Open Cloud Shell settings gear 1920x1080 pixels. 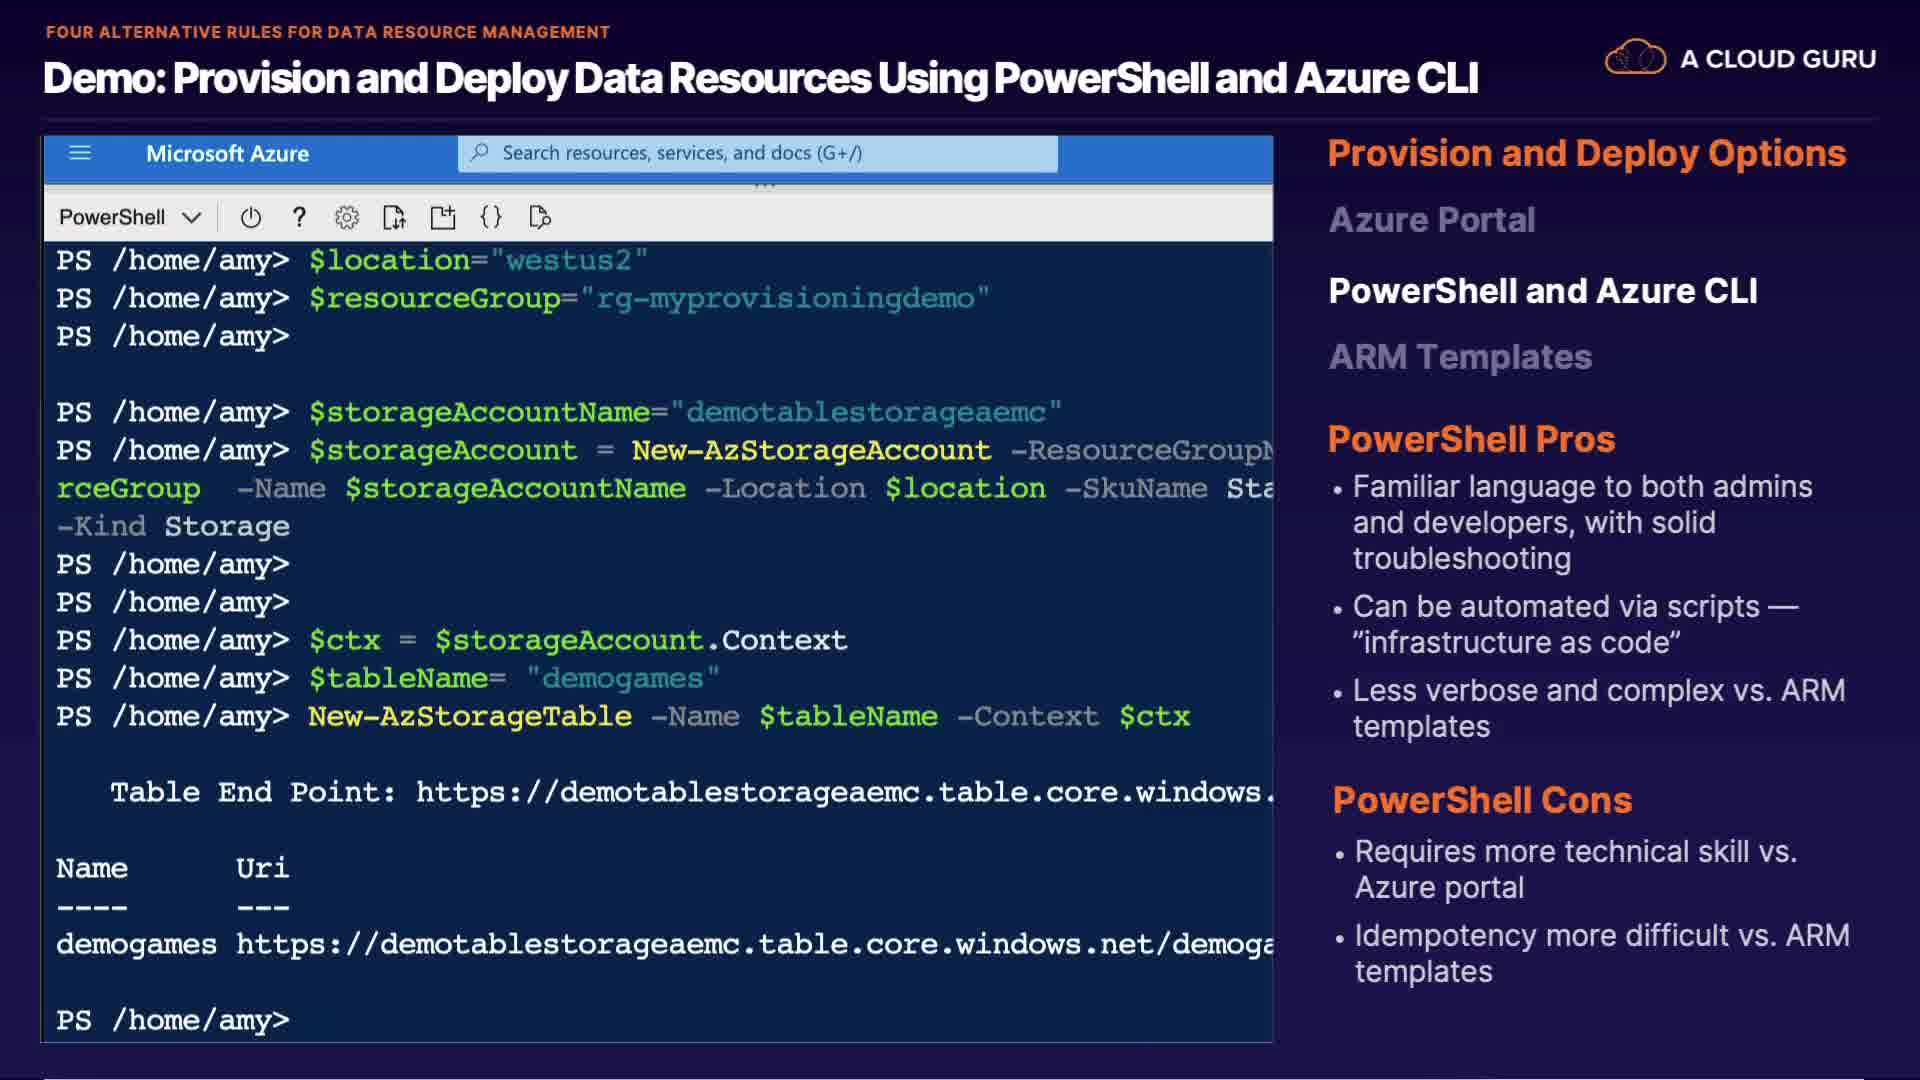347,217
